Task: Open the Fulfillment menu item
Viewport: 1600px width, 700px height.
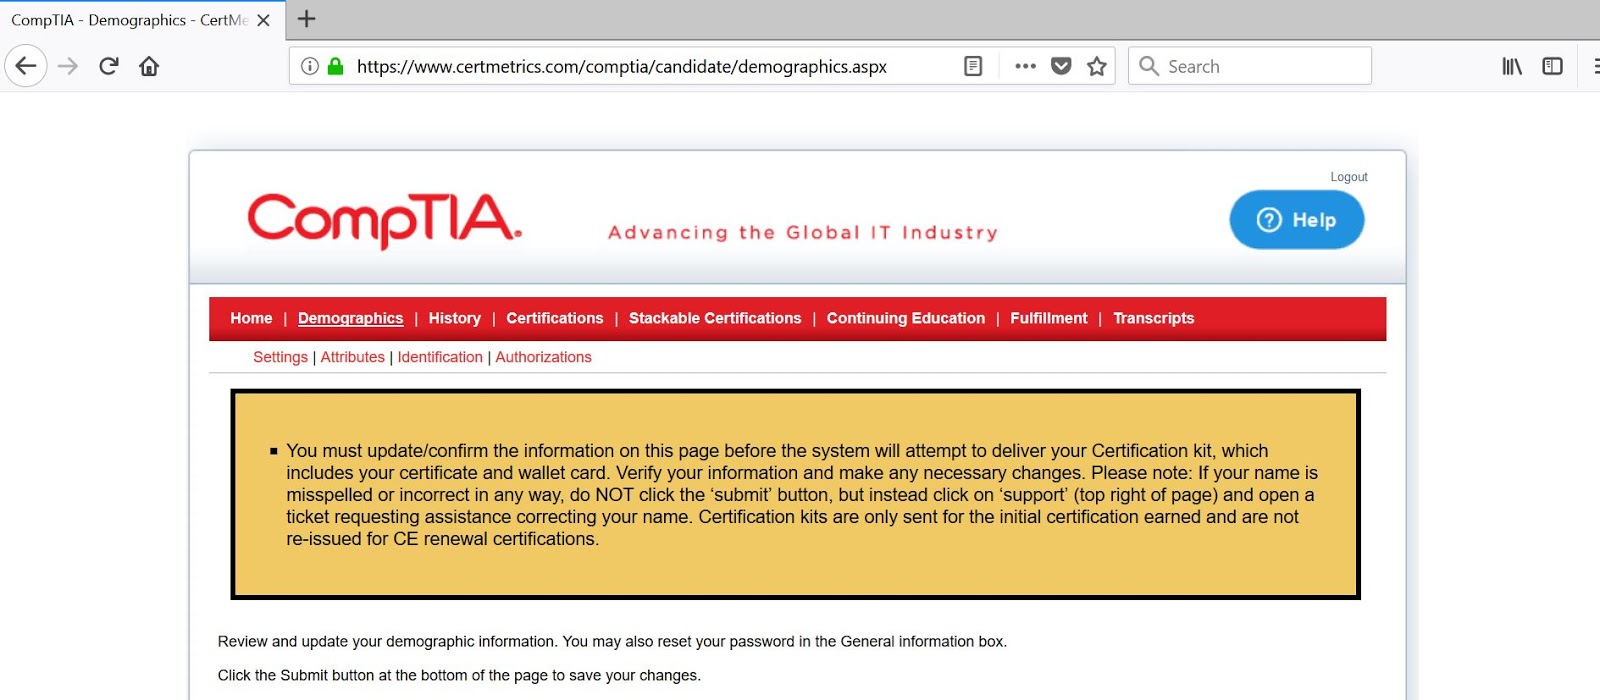Action: click(1049, 318)
